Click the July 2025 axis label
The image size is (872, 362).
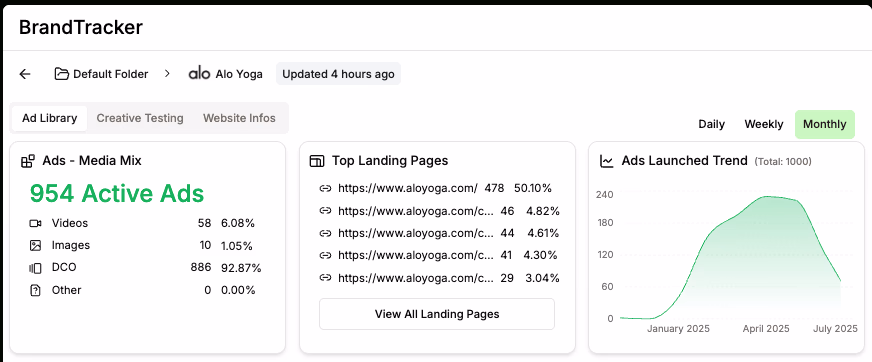point(835,329)
